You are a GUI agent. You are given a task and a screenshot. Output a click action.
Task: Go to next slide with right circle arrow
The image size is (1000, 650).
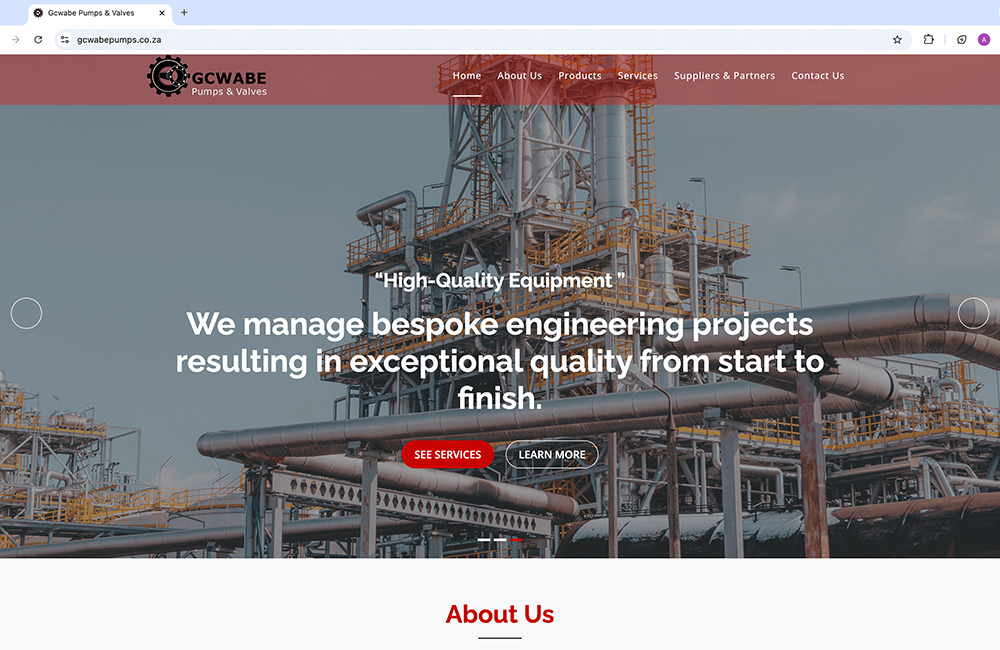973,313
